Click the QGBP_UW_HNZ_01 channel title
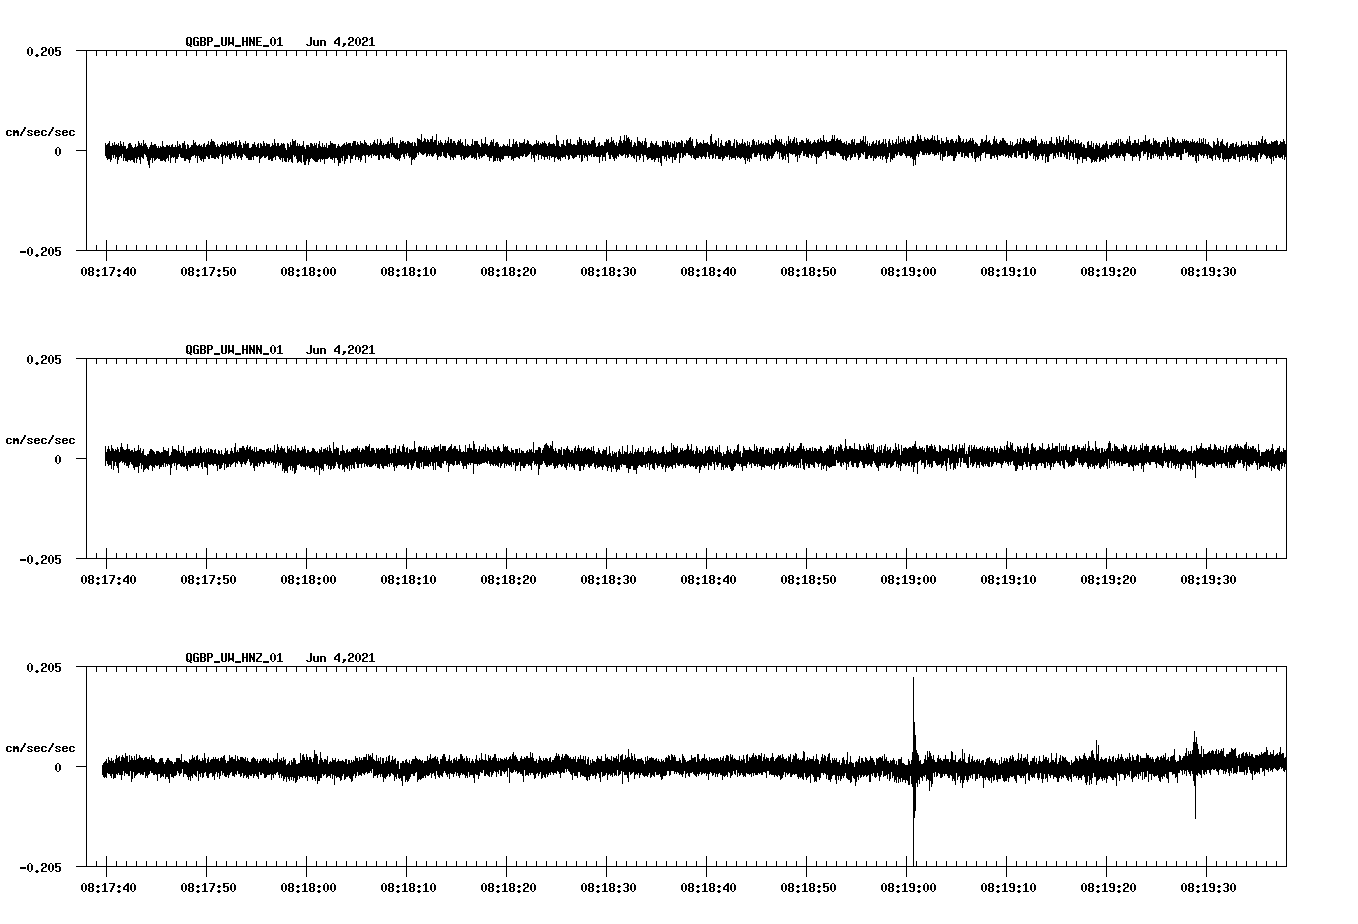 tap(234, 658)
